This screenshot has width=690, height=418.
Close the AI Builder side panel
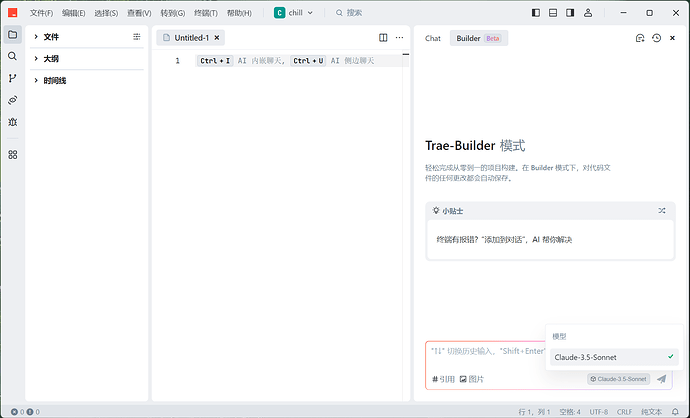click(x=672, y=38)
